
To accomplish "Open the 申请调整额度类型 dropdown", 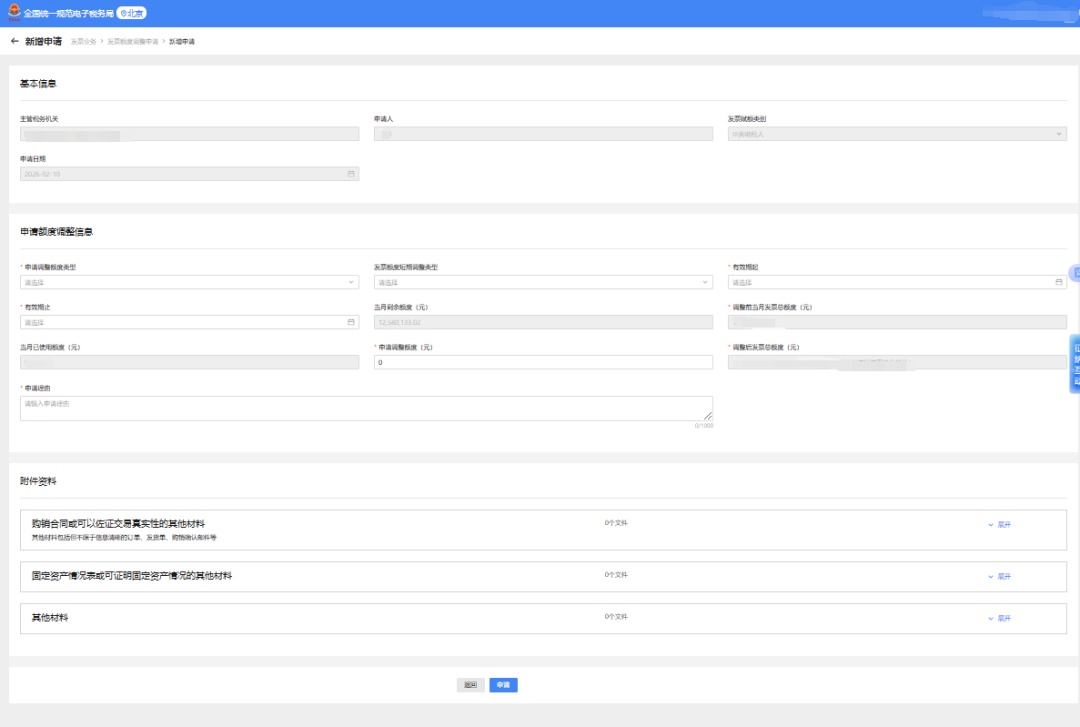I will pos(189,282).
